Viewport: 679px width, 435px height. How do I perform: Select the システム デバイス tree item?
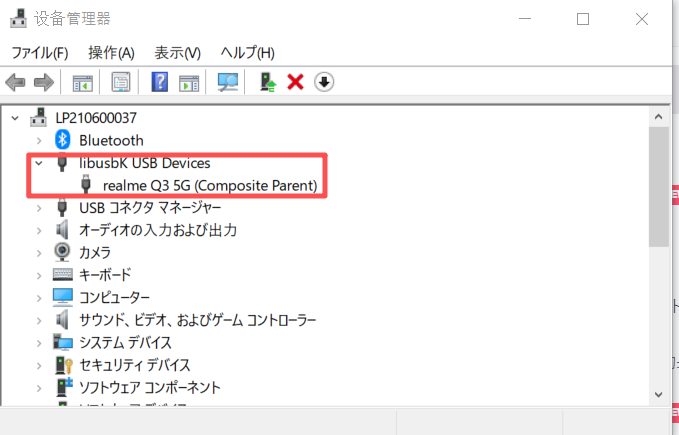pos(125,343)
